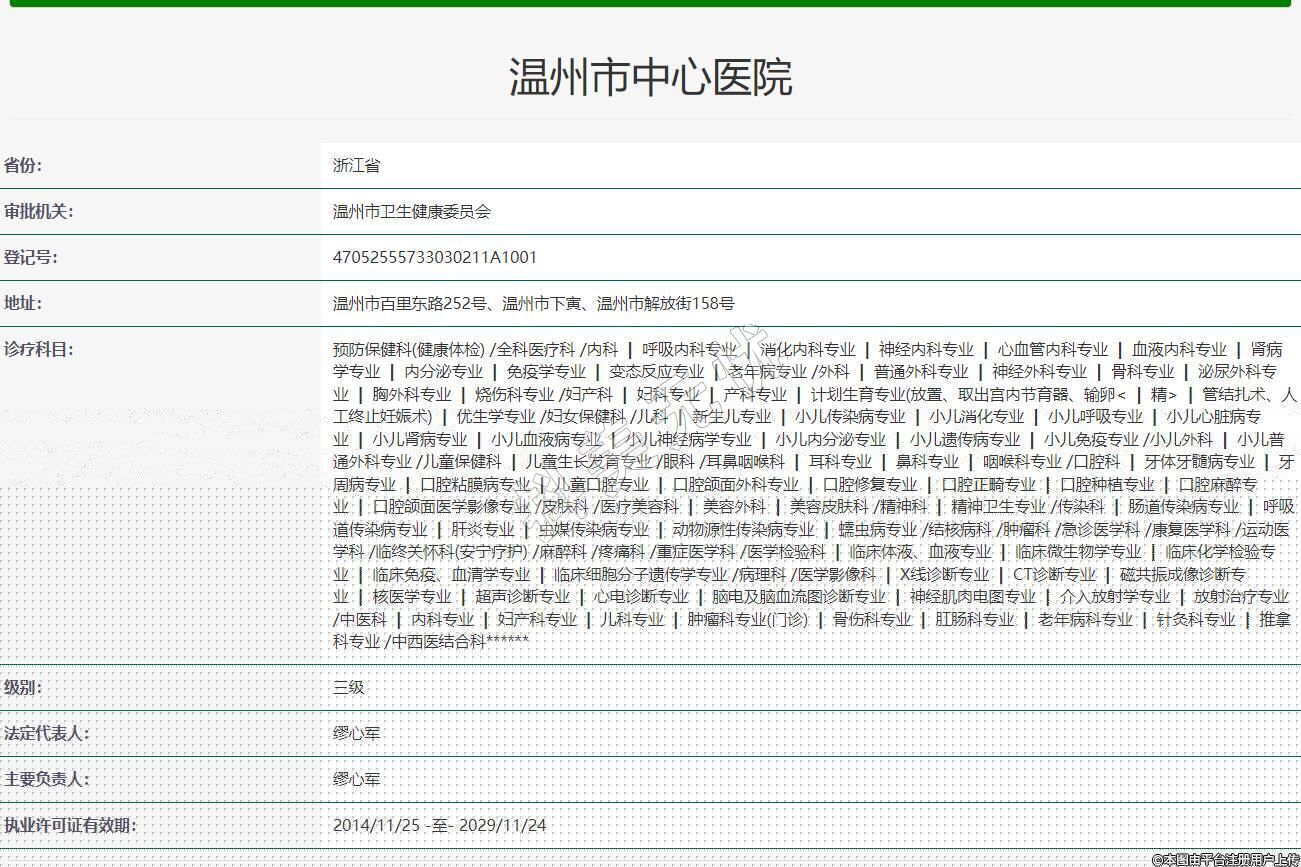Select the 主要负责人 field label

point(46,780)
